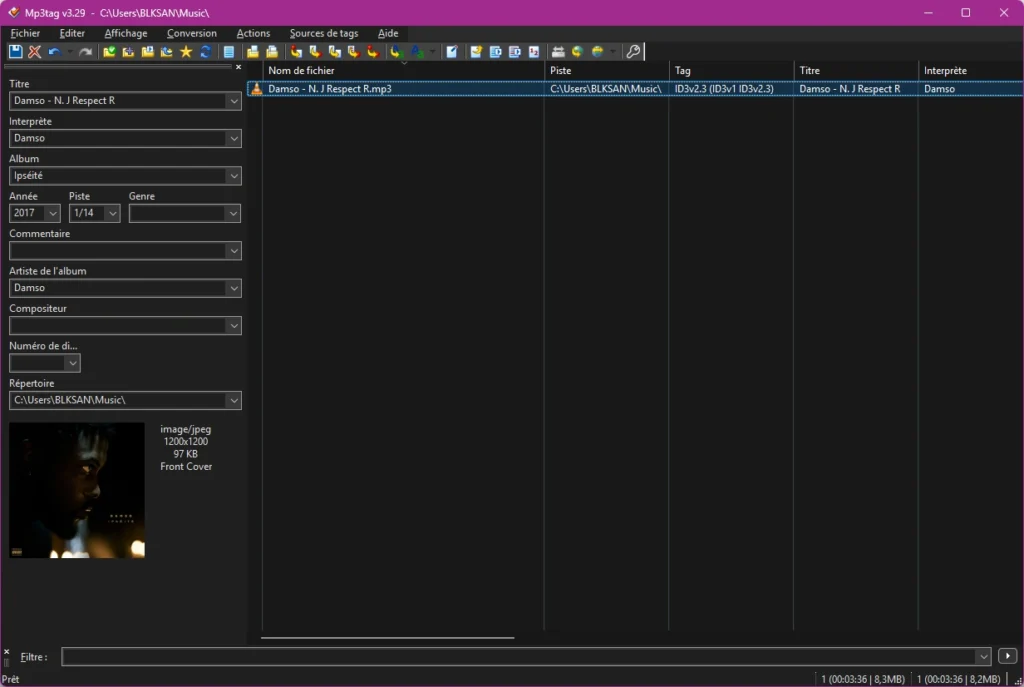1024x687 pixels.
Task: Refresh the file list with blue arrows
Action: coord(206,52)
